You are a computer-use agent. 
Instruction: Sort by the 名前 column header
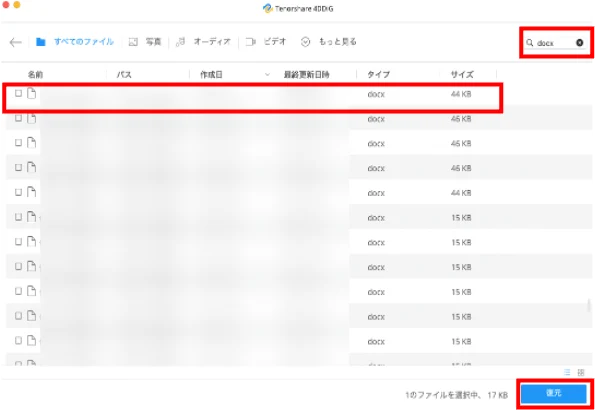[35, 74]
